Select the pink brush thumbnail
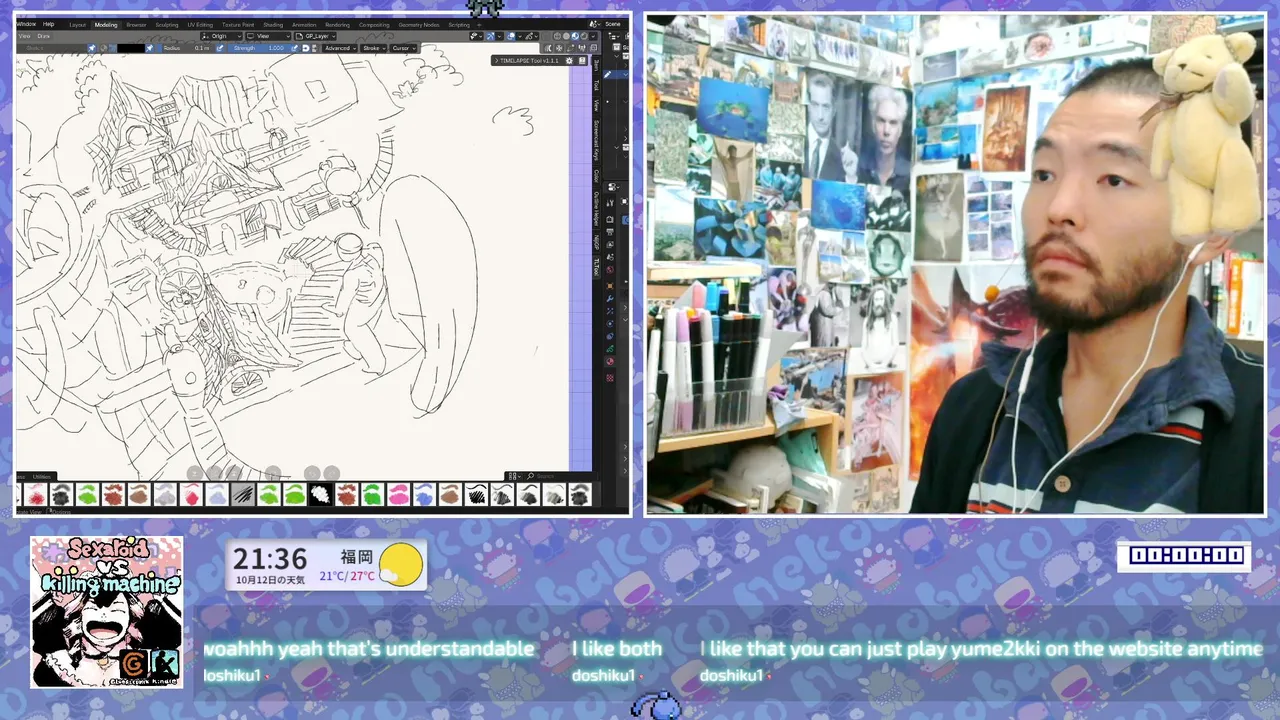 coord(399,494)
